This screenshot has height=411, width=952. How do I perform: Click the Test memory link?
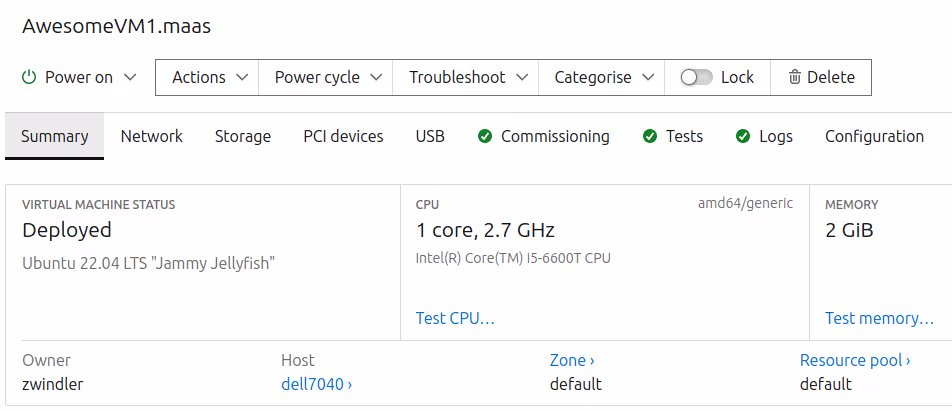coord(879,318)
